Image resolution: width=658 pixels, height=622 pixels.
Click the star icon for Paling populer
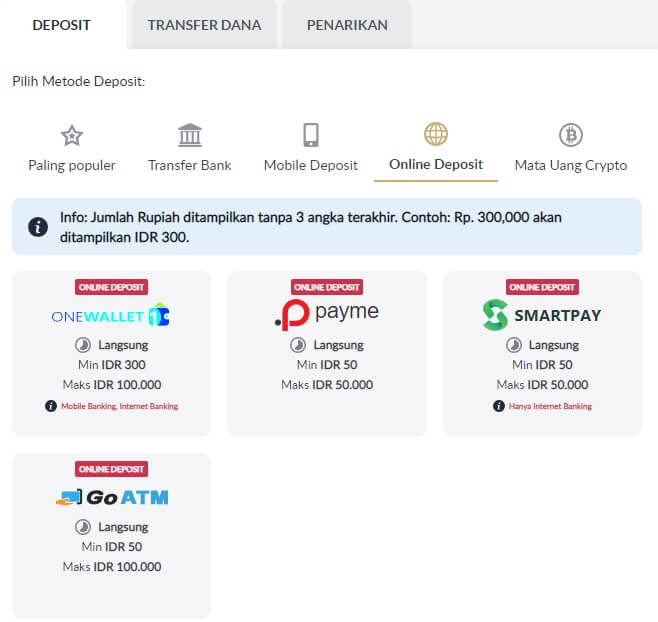pyautogui.click(x=71, y=135)
